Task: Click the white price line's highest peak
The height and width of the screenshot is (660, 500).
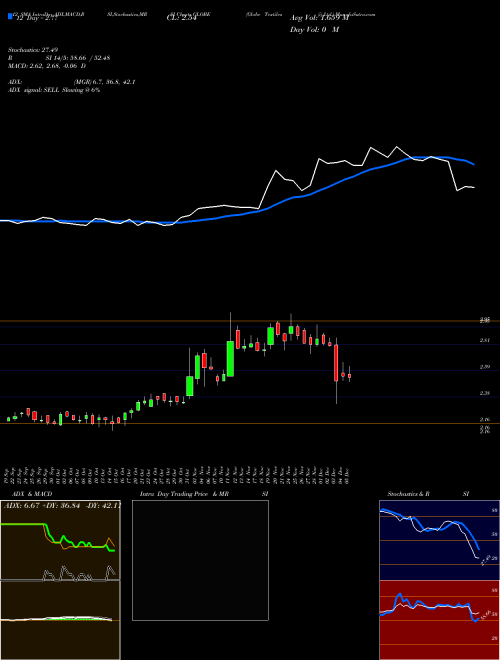Action: 396,147
